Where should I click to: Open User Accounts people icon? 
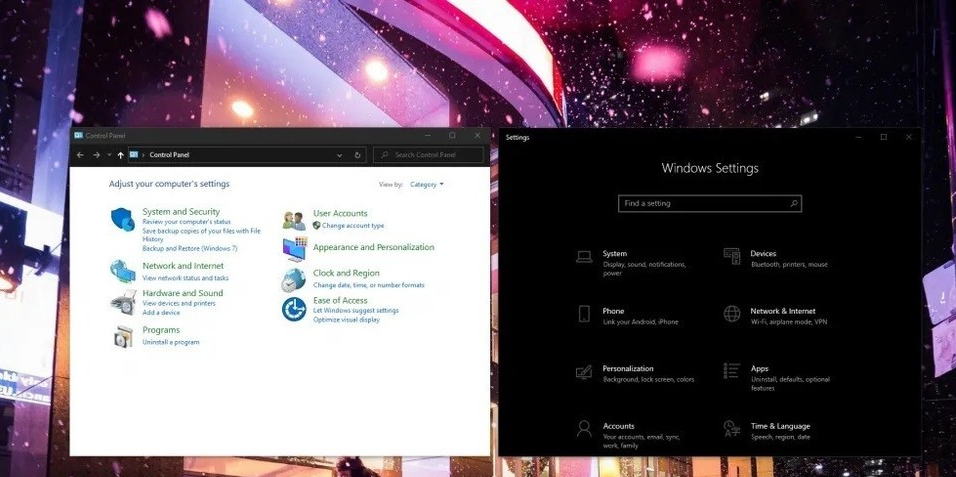(x=294, y=220)
